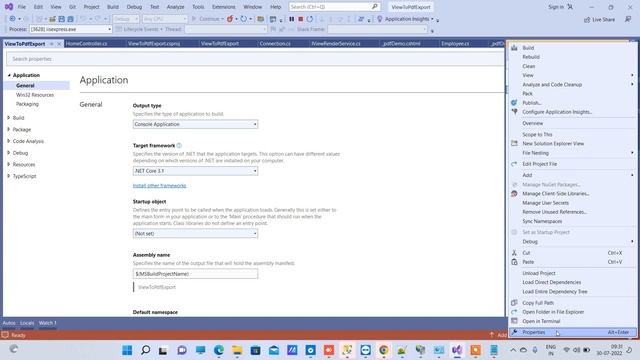Screen dimensions: 640x360
Task: Select Win32 Resources in properties tree
Action: tap(35, 95)
